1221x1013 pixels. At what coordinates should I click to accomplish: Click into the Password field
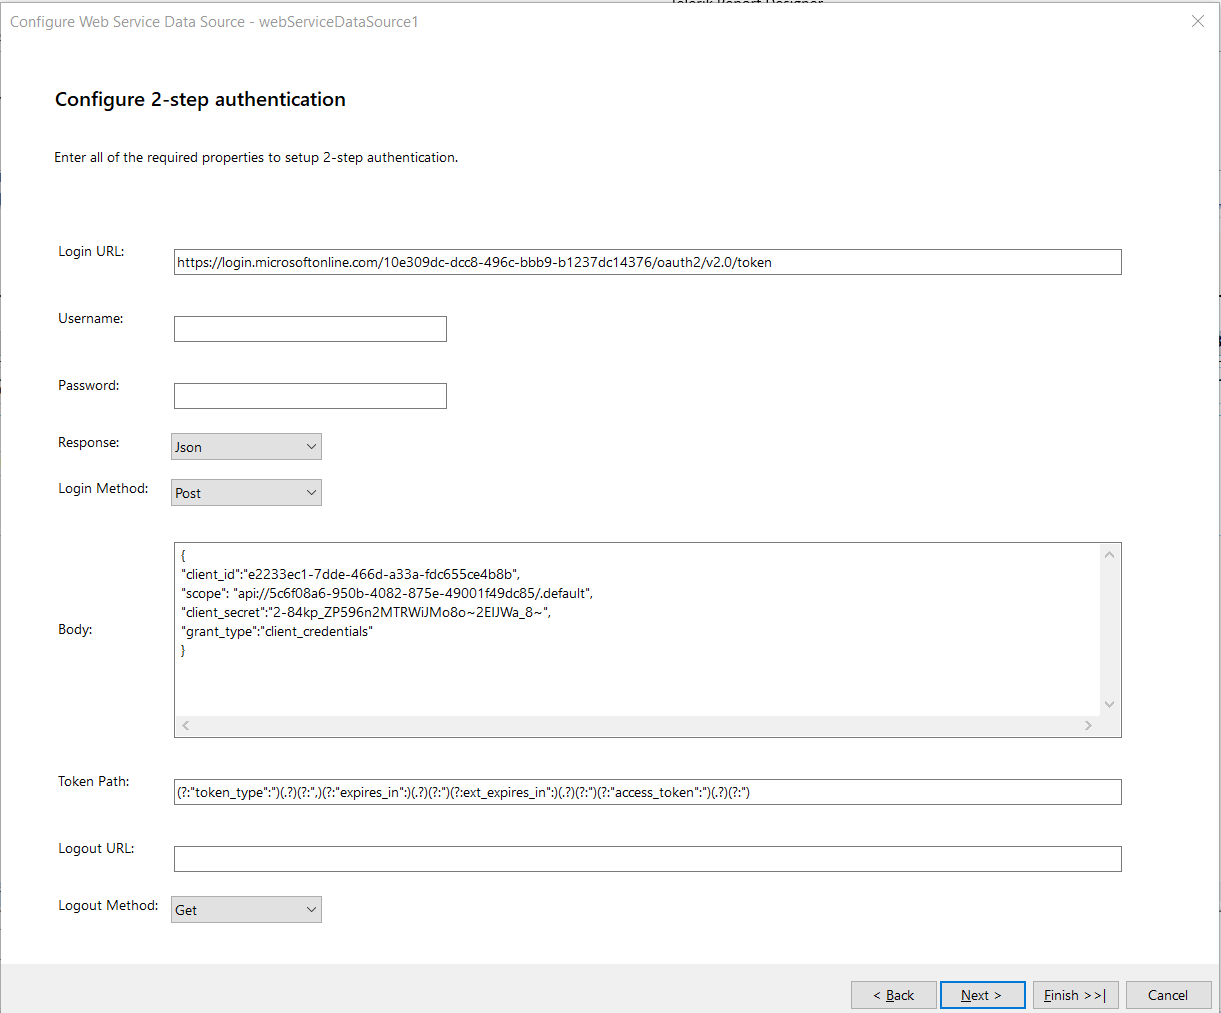pyautogui.click(x=310, y=396)
